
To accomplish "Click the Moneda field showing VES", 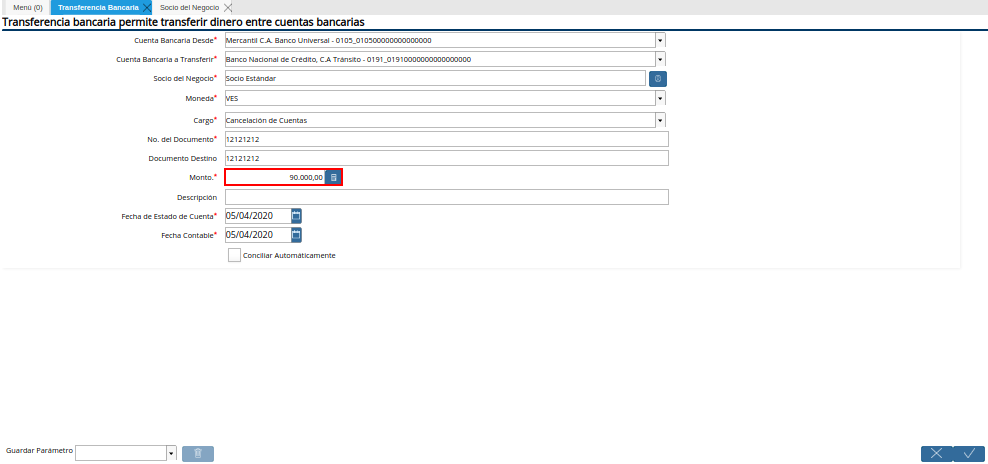I will pos(440,98).
